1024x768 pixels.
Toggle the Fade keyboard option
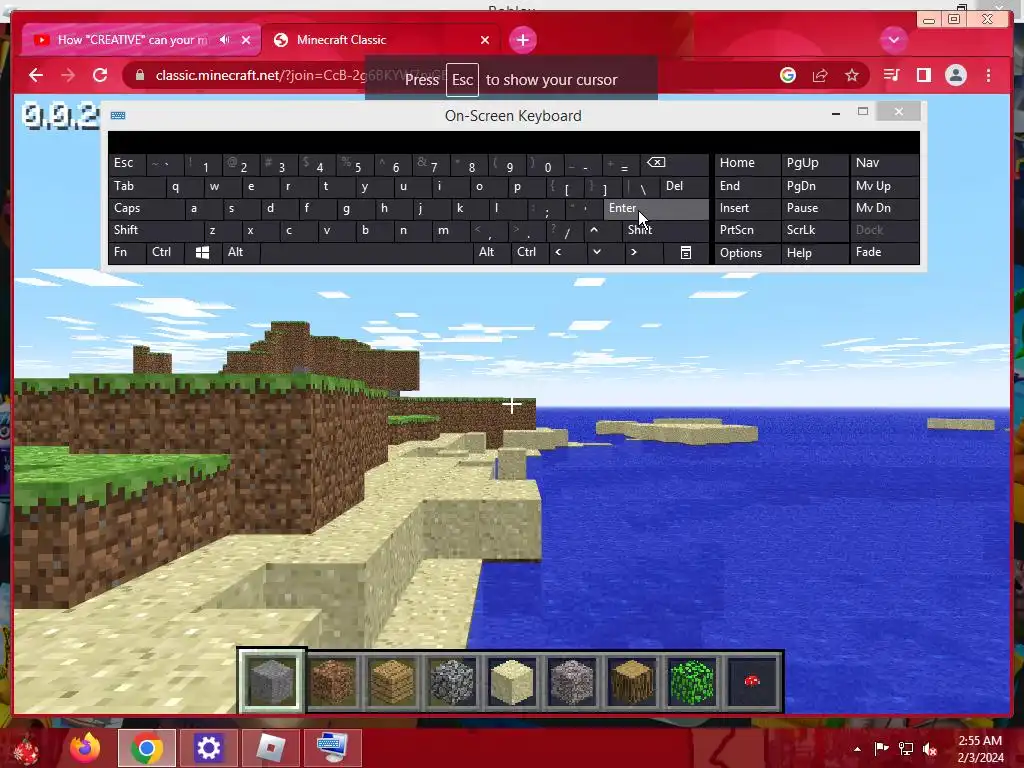[x=884, y=252]
